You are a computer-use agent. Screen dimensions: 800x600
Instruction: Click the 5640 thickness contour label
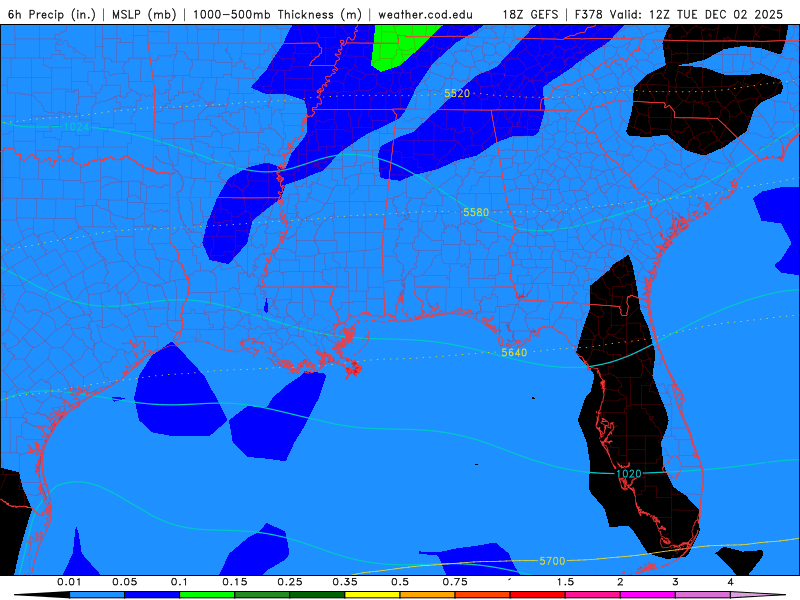514,353
